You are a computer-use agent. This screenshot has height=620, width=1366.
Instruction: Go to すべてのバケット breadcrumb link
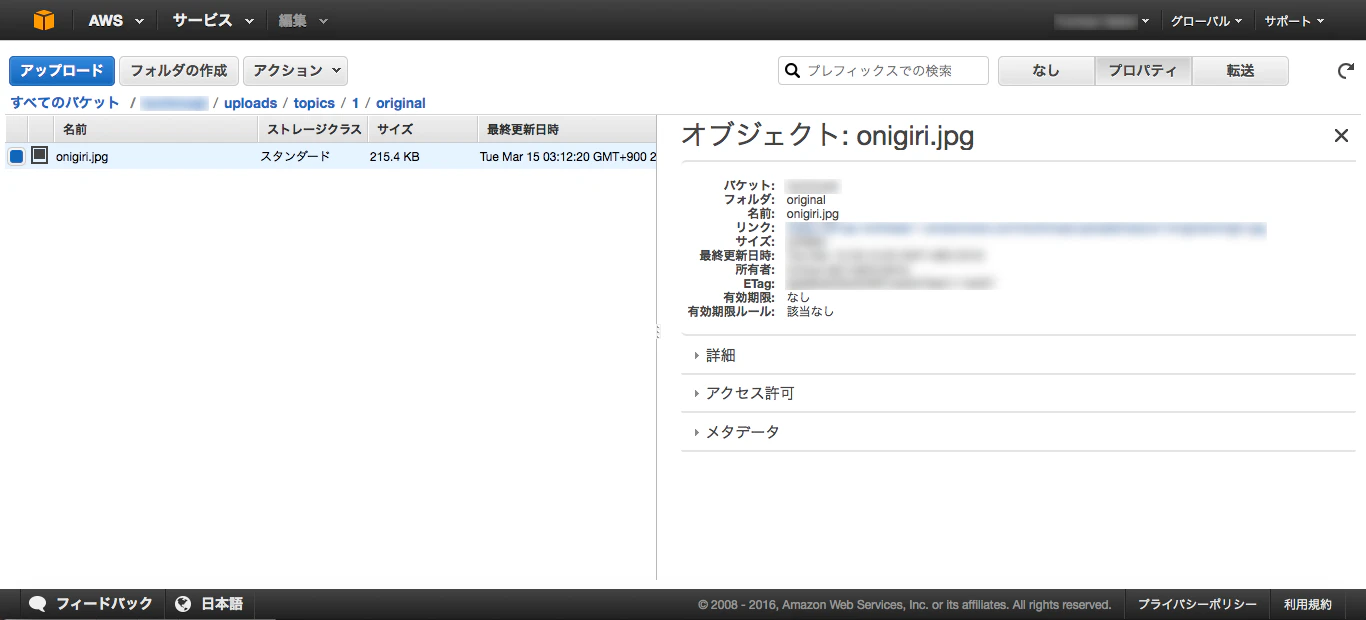tap(65, 103)
